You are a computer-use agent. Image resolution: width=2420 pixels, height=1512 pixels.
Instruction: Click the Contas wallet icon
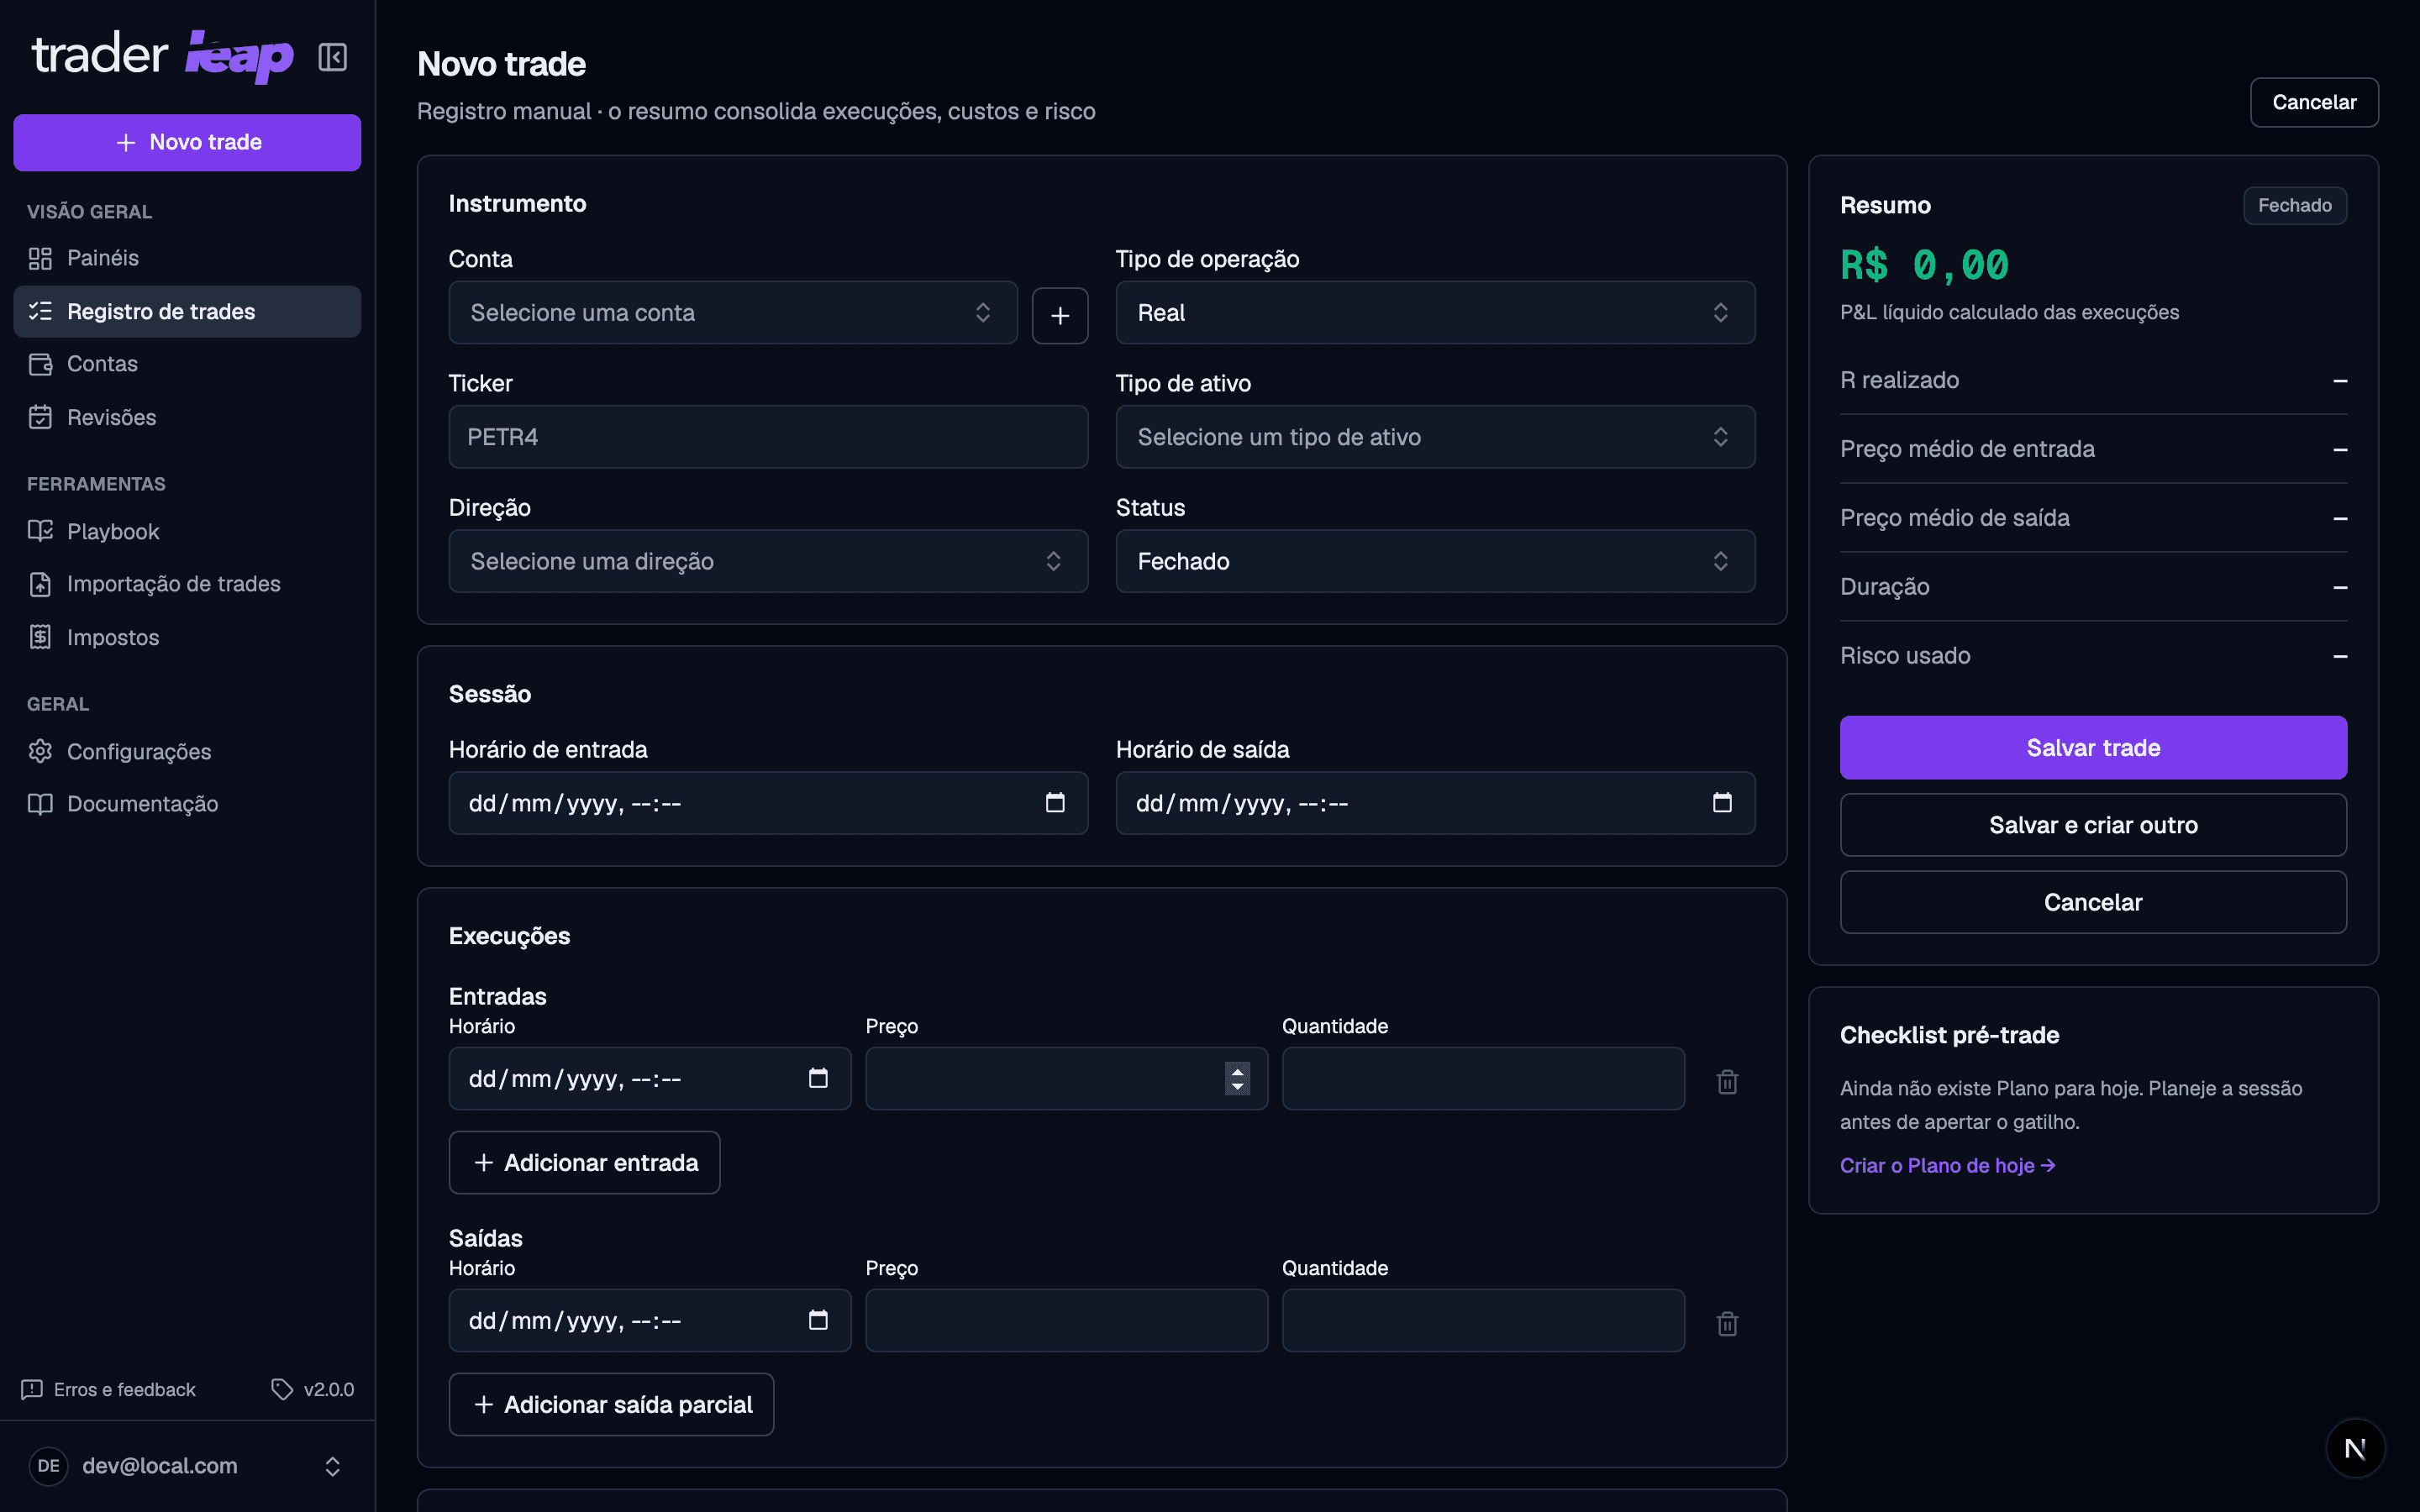(40, 364)
